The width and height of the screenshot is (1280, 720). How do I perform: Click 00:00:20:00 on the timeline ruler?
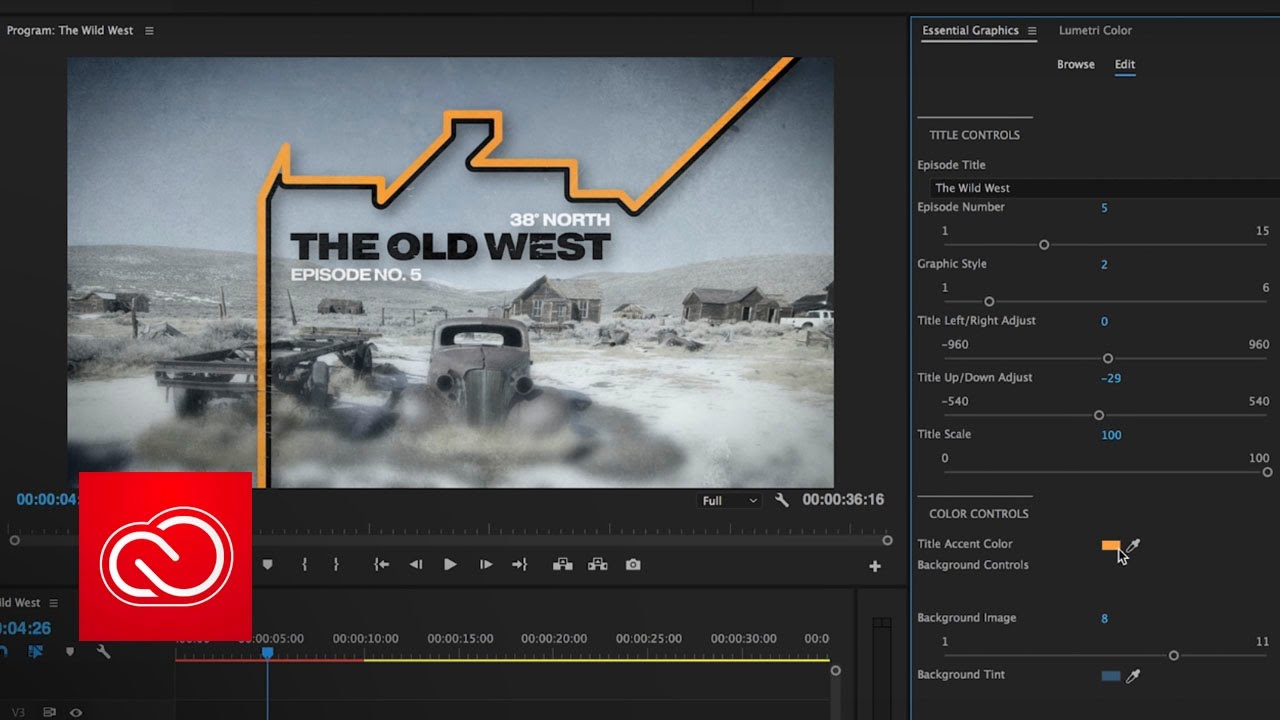pos(554,638)
